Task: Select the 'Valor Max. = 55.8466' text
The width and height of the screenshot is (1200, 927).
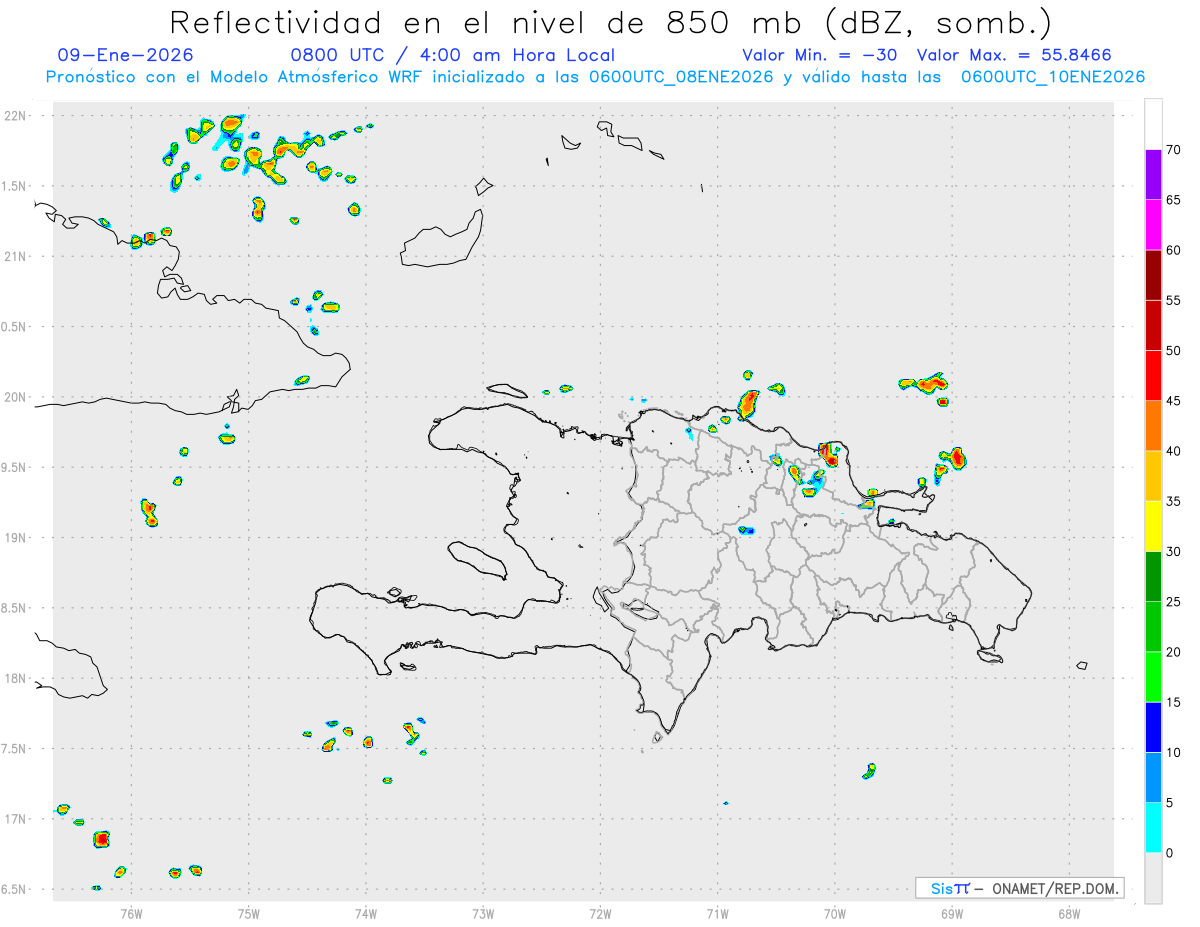Action: tap(1014, 55)
